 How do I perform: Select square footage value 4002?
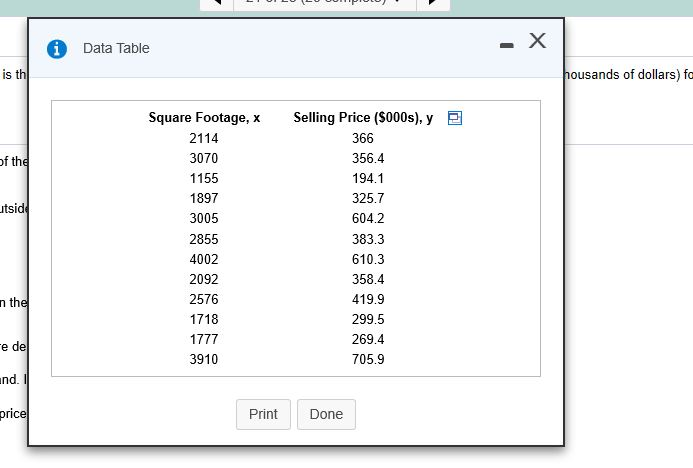pyautogui.click(x=204, y=259)
